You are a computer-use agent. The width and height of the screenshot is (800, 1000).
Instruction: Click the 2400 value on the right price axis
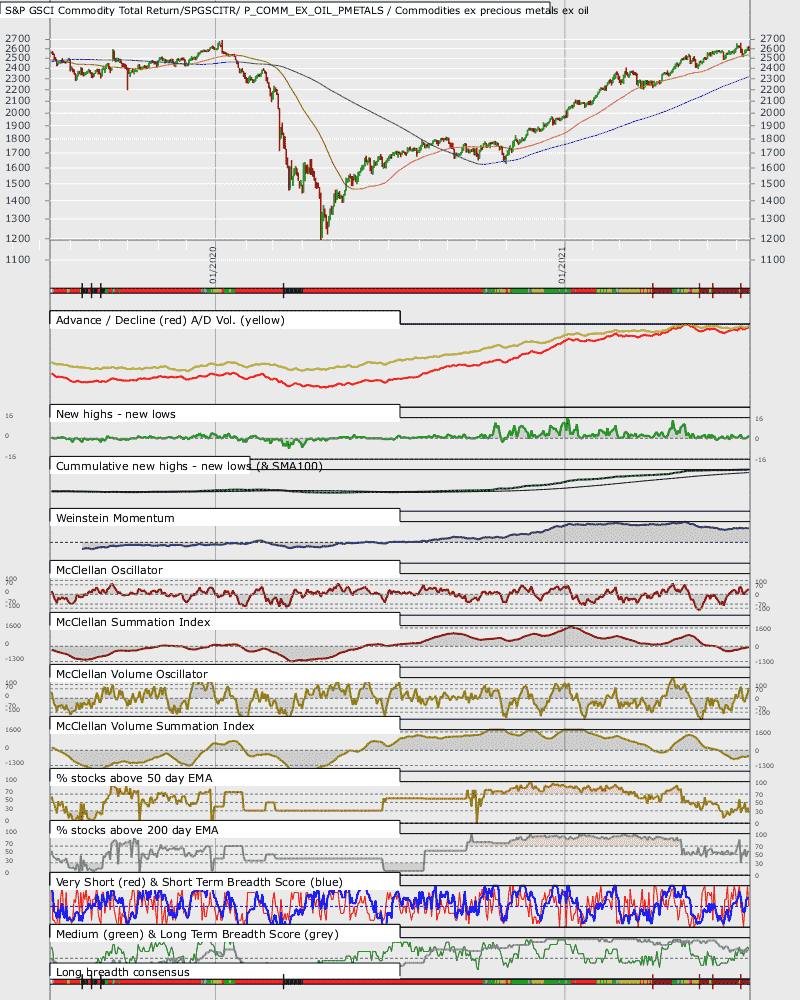click(773, 68)
